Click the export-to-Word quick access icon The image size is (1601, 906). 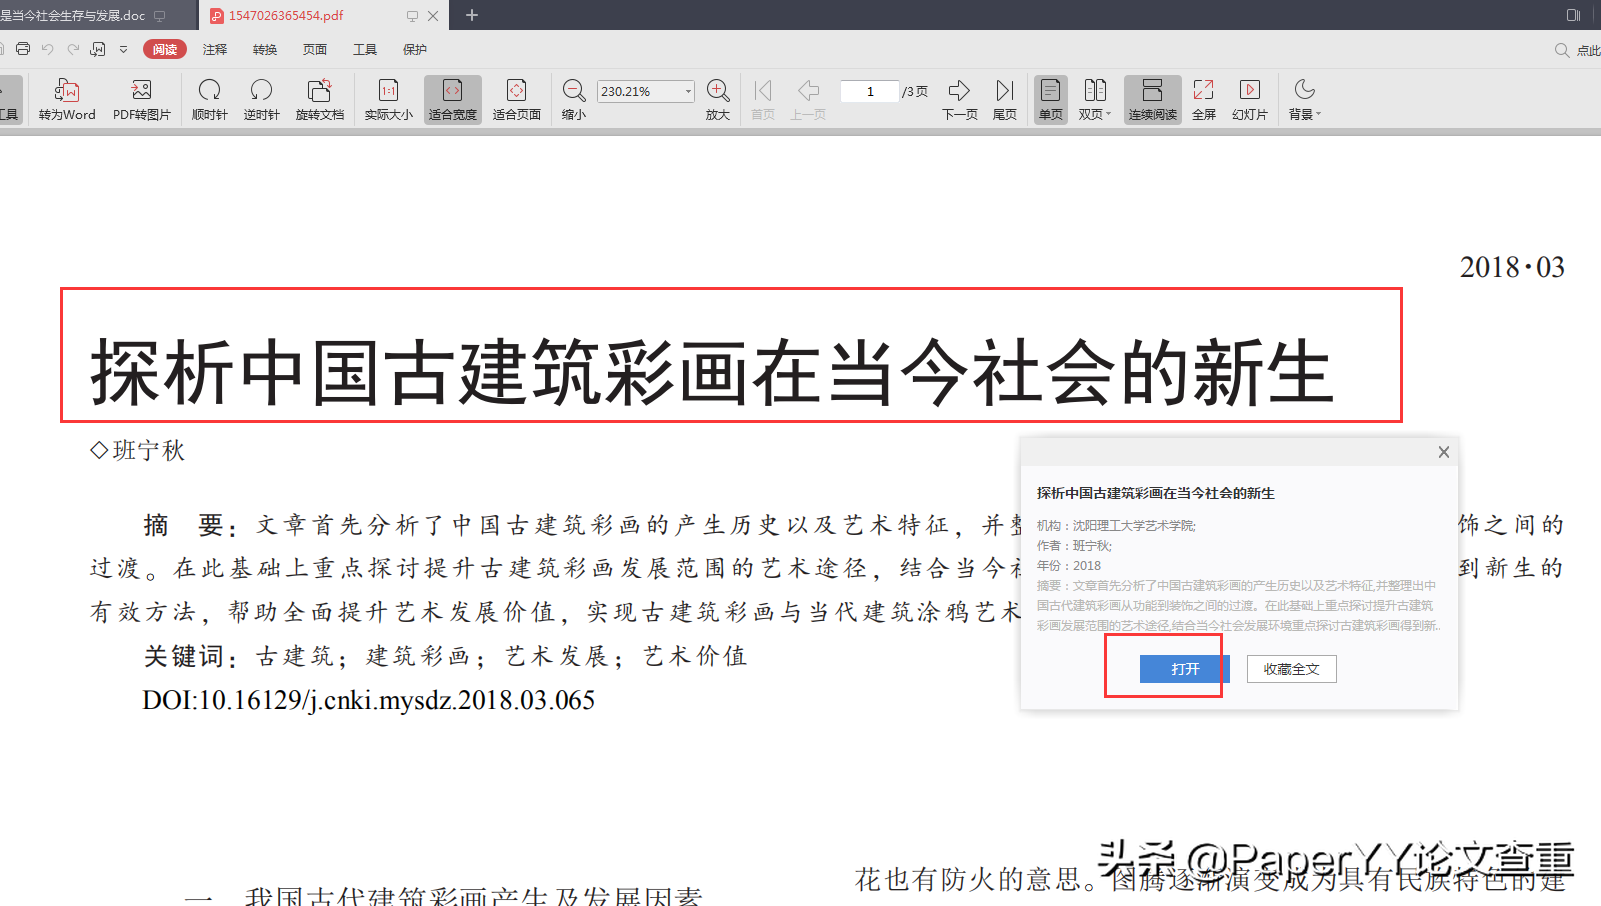[98, 49]
